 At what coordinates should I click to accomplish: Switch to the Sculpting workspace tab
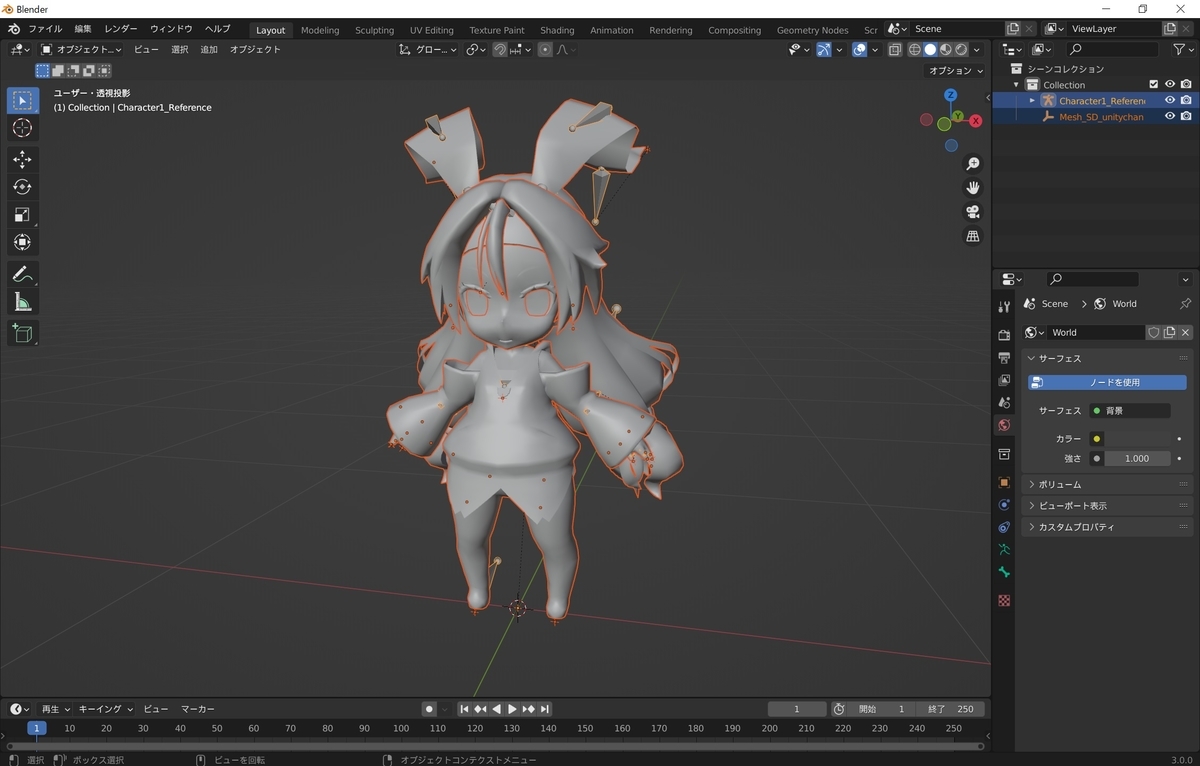(x=375, y=30)
